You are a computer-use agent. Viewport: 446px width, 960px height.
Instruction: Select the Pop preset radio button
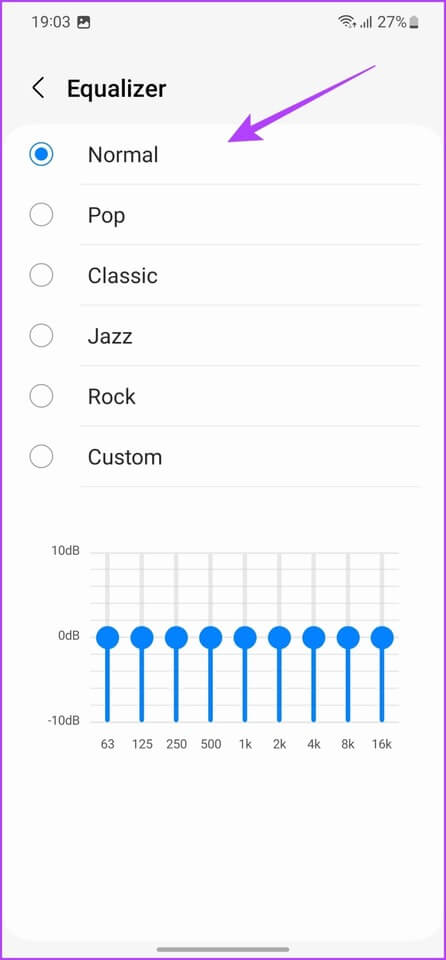coord(41,215)
